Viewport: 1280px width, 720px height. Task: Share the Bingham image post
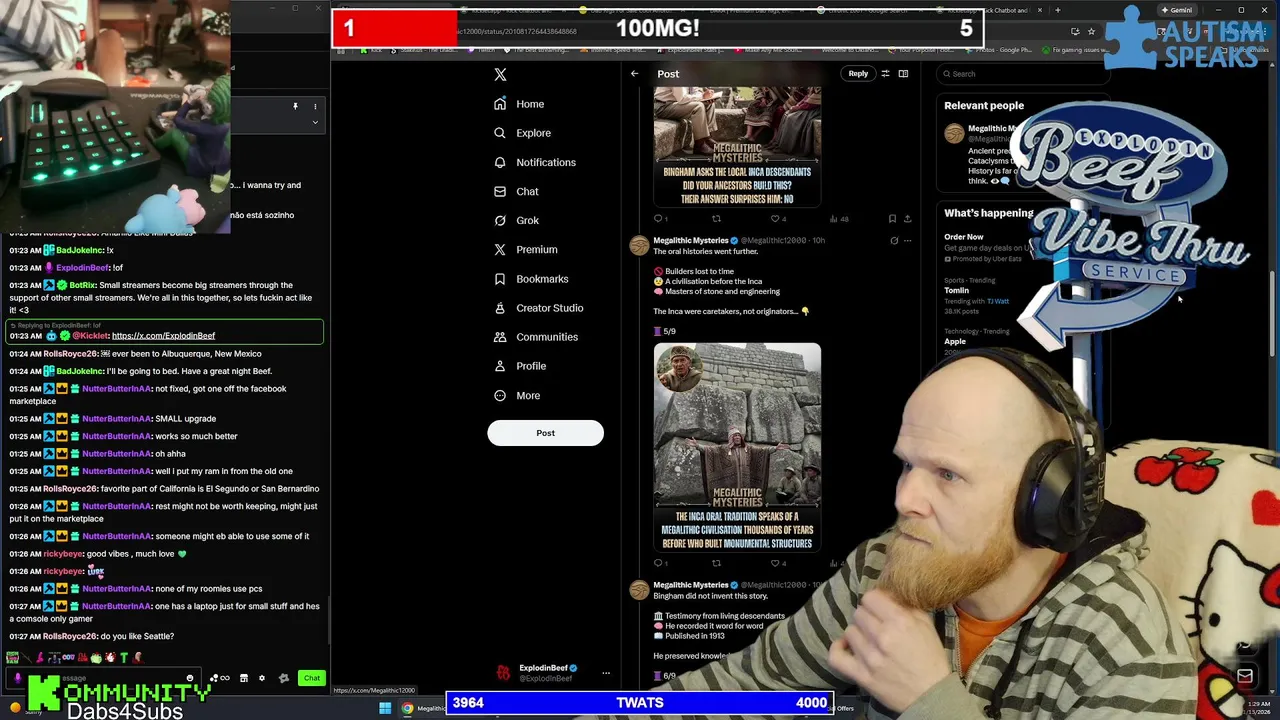pos(907,219)
